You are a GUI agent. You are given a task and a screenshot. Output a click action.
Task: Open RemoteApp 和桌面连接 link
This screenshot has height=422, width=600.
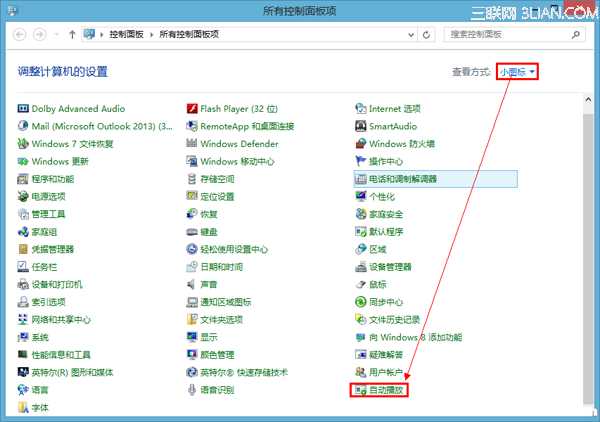pyautogui.click(x=247, y=126)
